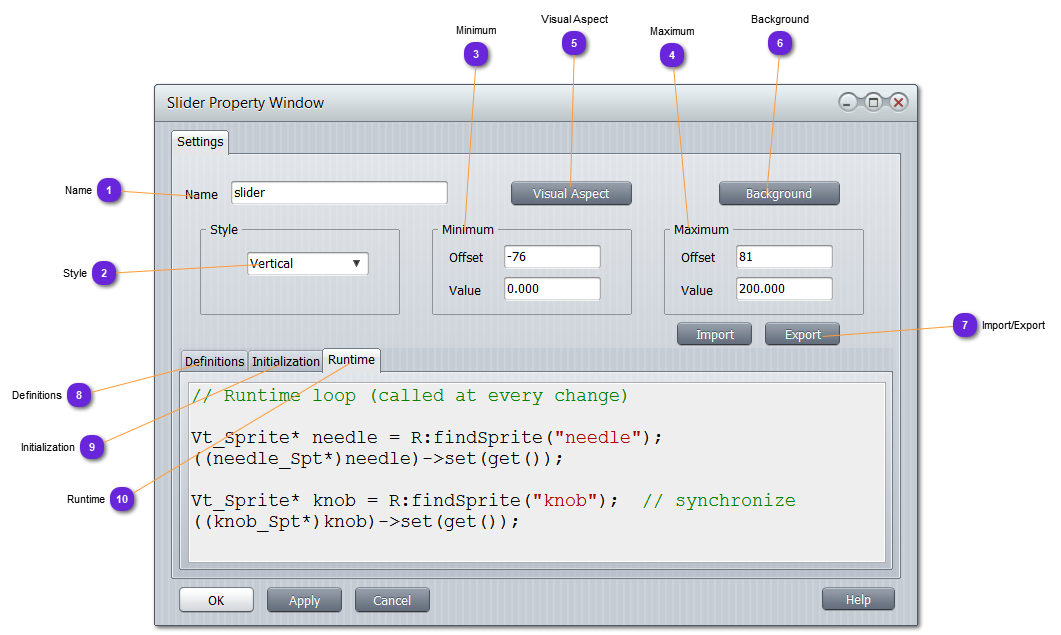Click callout badge 6 labeled Background
1061x635 pixels.
779,42
